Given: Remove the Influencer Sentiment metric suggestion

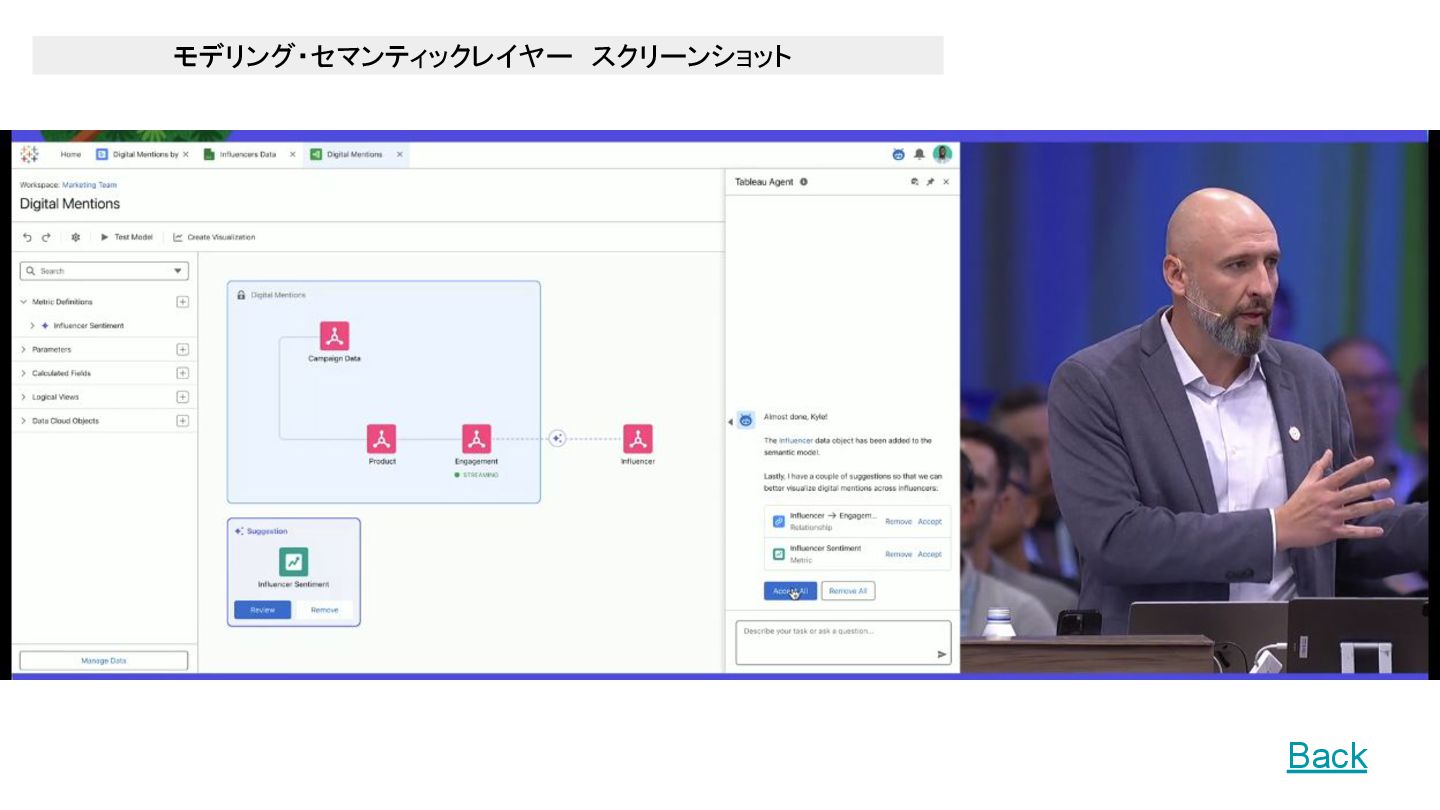Looking at the screenshot, I should coord(898,554).
